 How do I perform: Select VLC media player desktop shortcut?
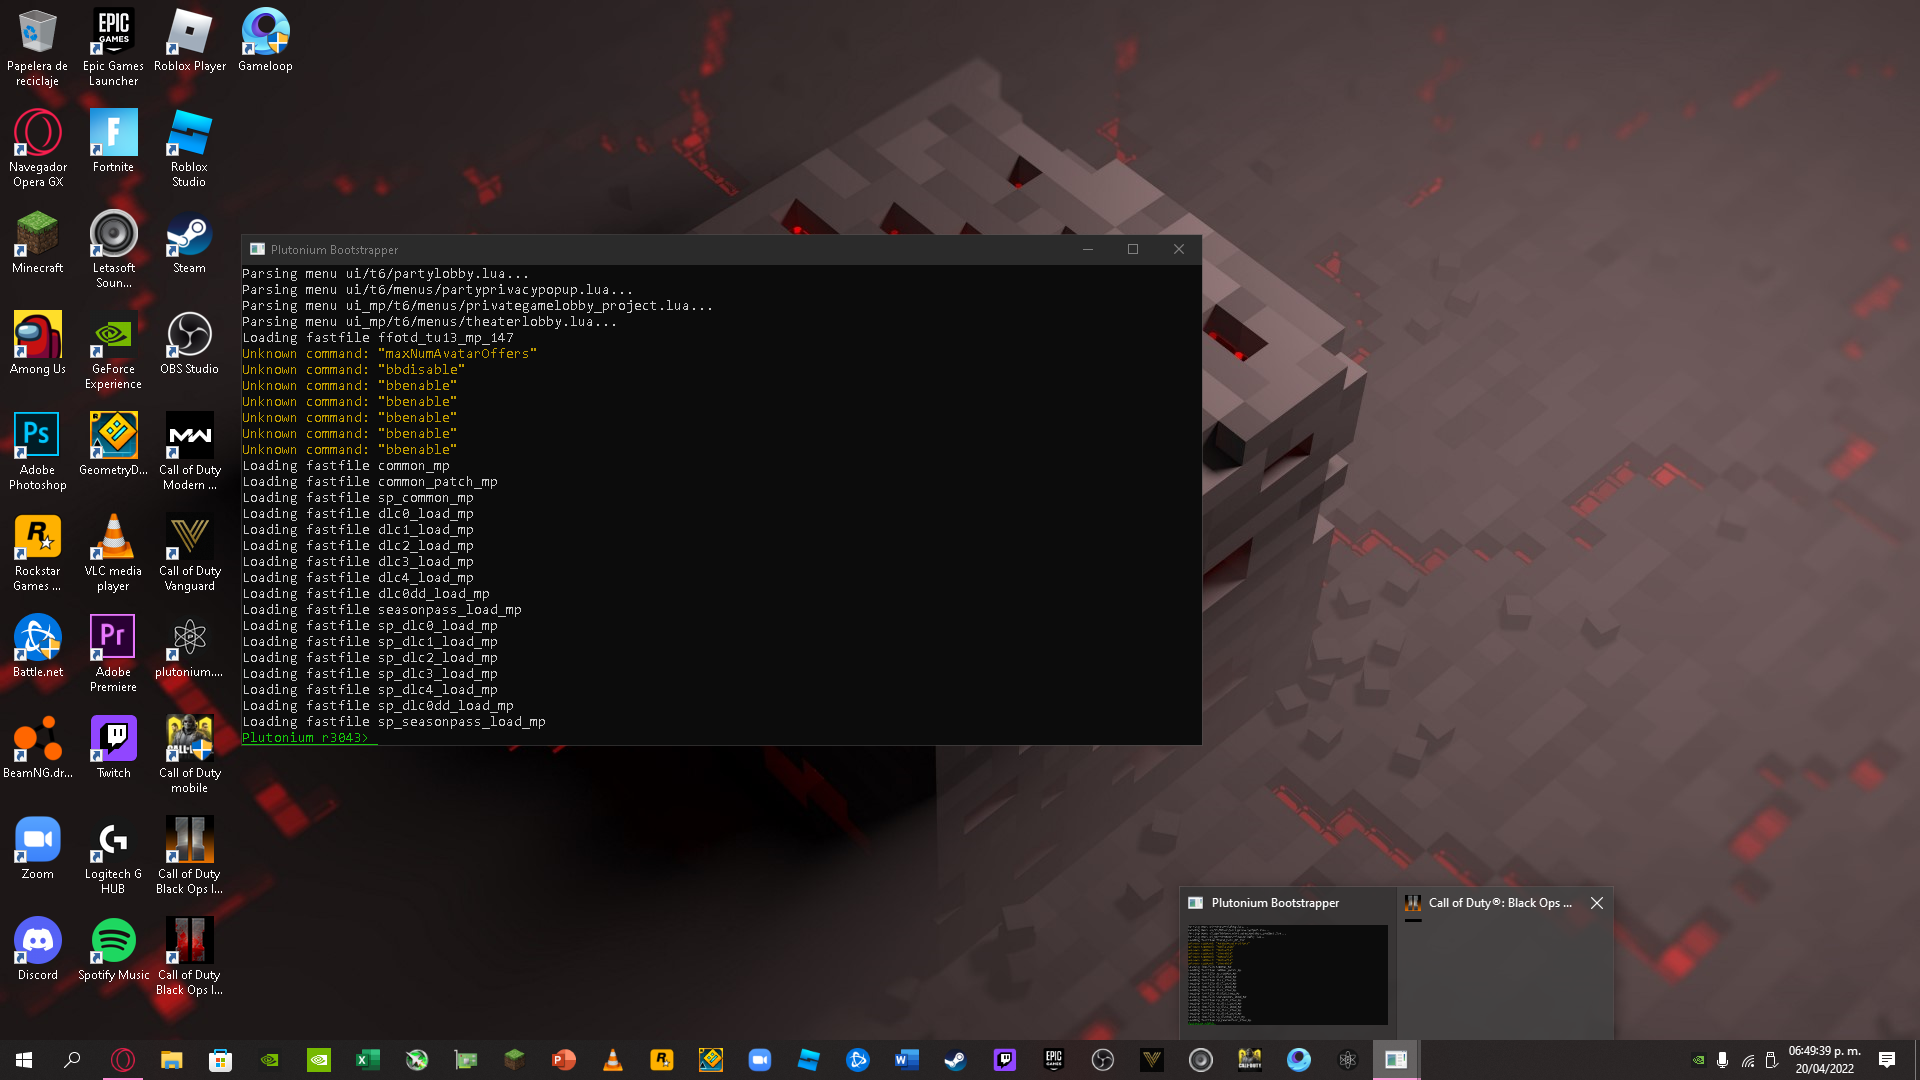[113, 552]
